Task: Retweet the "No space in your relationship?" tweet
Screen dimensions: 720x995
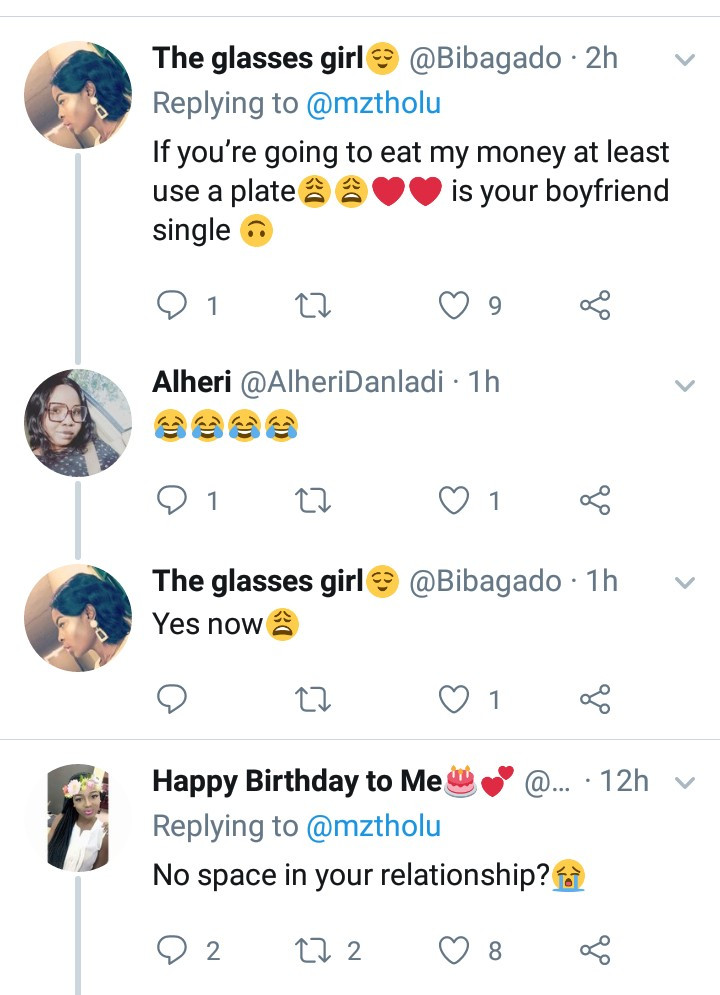Action: [x=314, y=950]
